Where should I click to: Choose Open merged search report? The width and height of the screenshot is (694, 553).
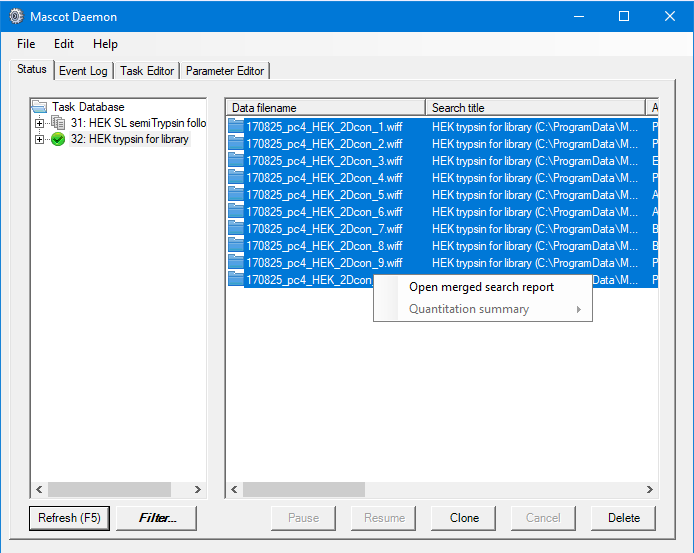click(x=482, y=287)
